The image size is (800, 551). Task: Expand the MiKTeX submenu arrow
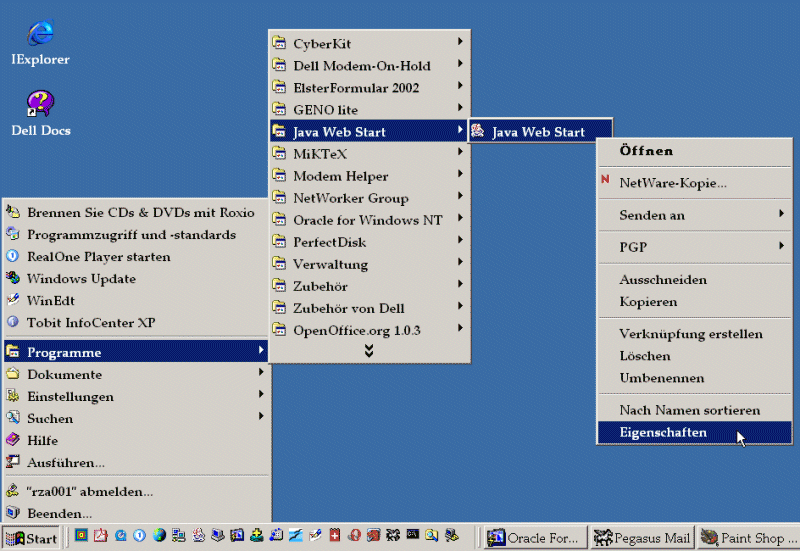click(460, 152)
